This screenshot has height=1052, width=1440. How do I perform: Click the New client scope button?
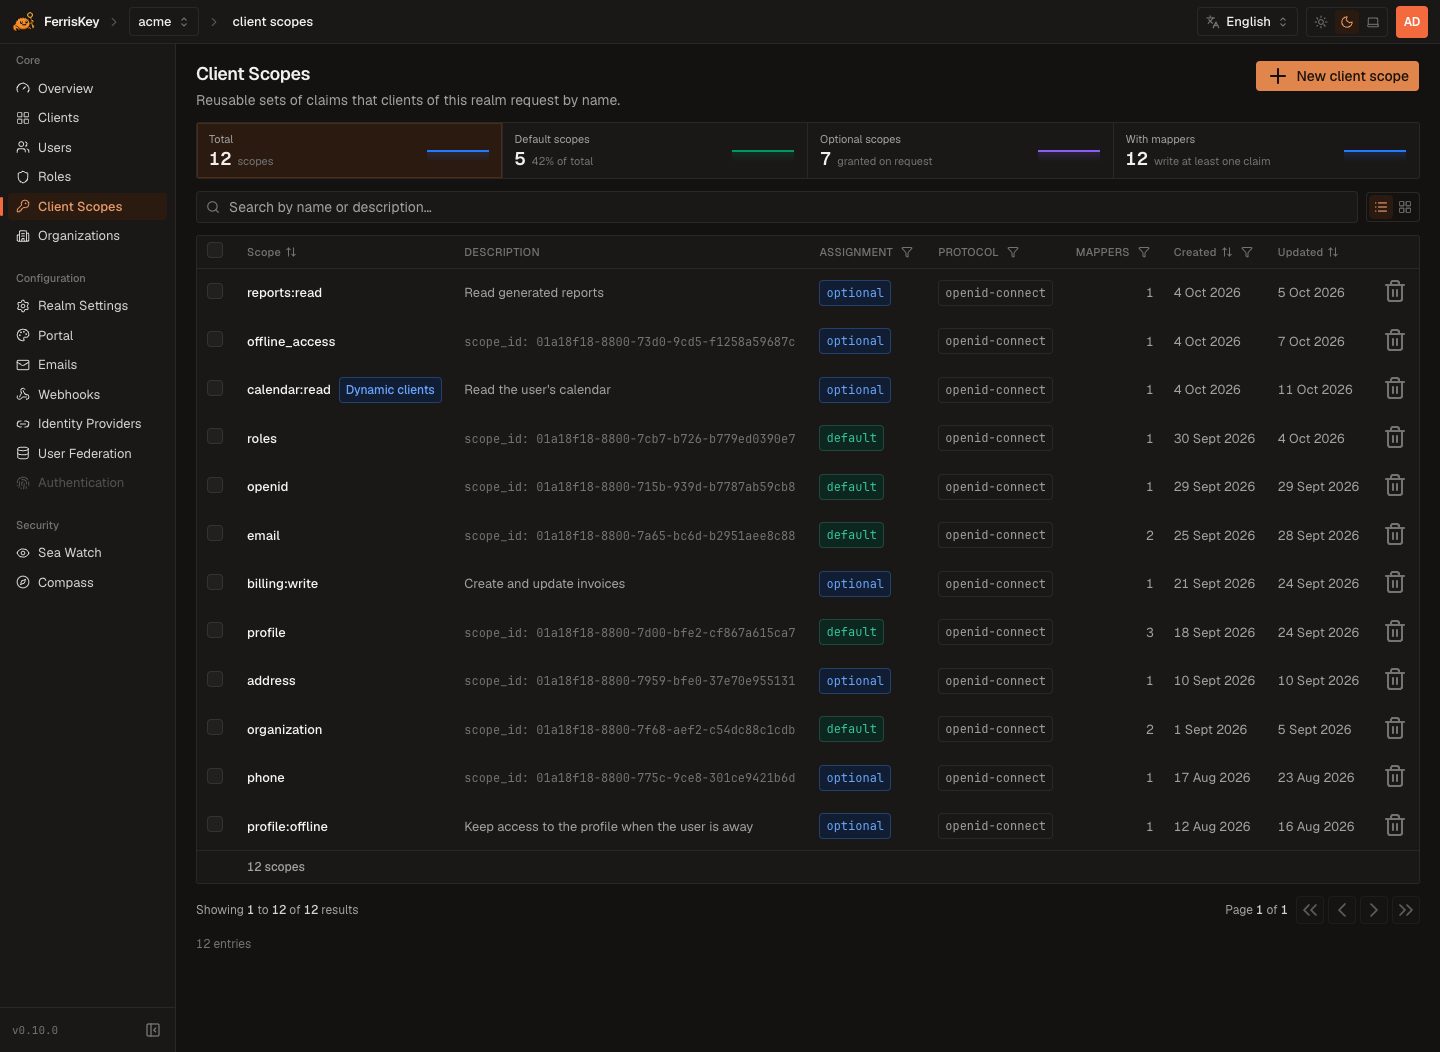click(x=1337, y=76)
